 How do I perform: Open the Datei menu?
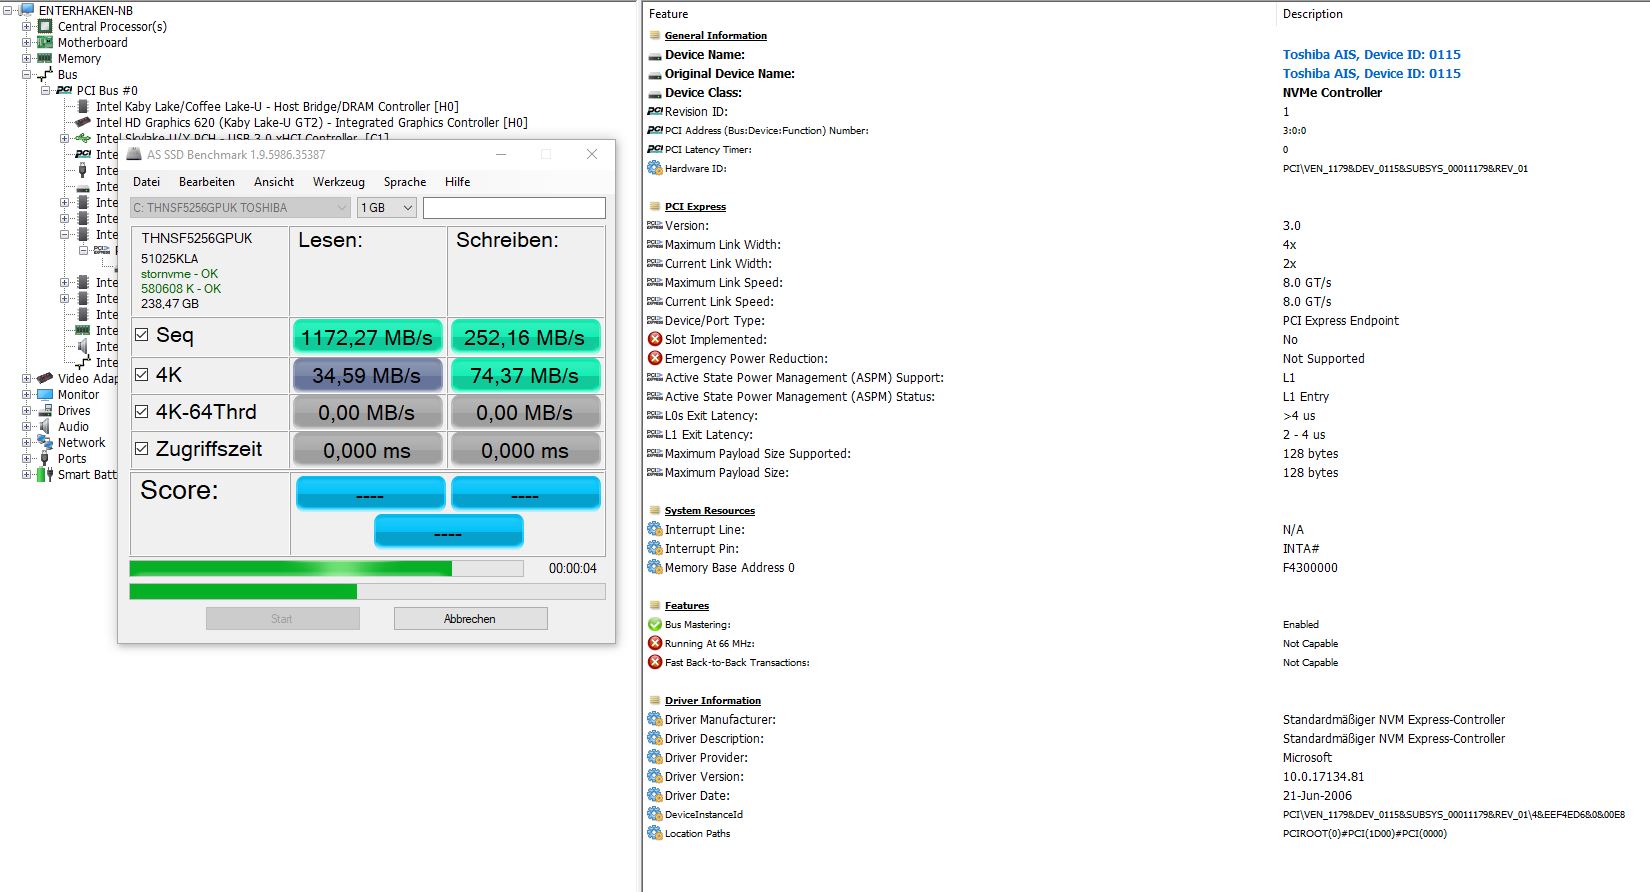[x=146, y=181]
